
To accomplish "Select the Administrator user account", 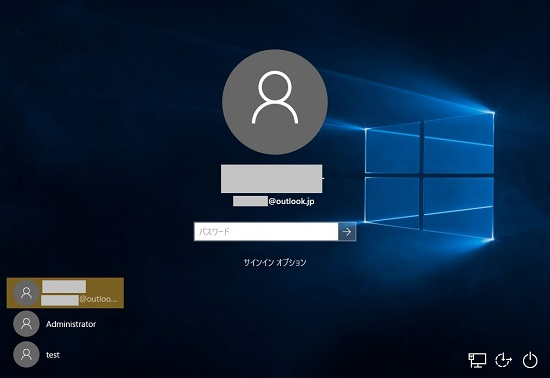I will (x=65, y=324).
